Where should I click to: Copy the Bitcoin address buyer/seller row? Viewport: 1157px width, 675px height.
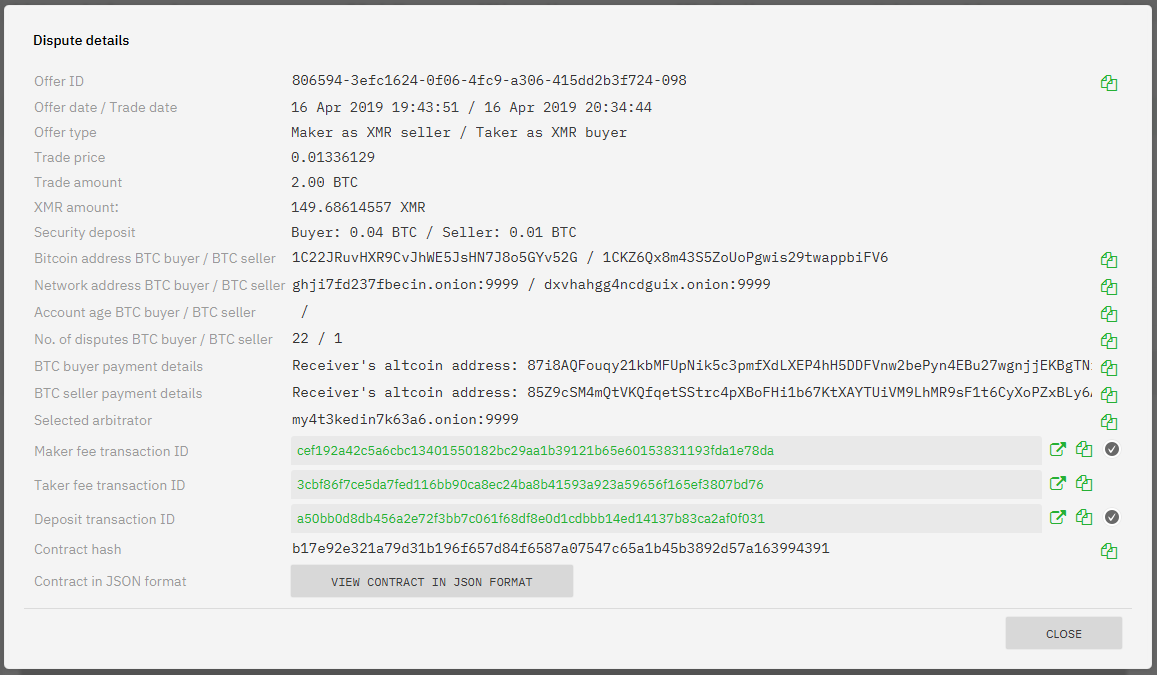point(1108,260)
